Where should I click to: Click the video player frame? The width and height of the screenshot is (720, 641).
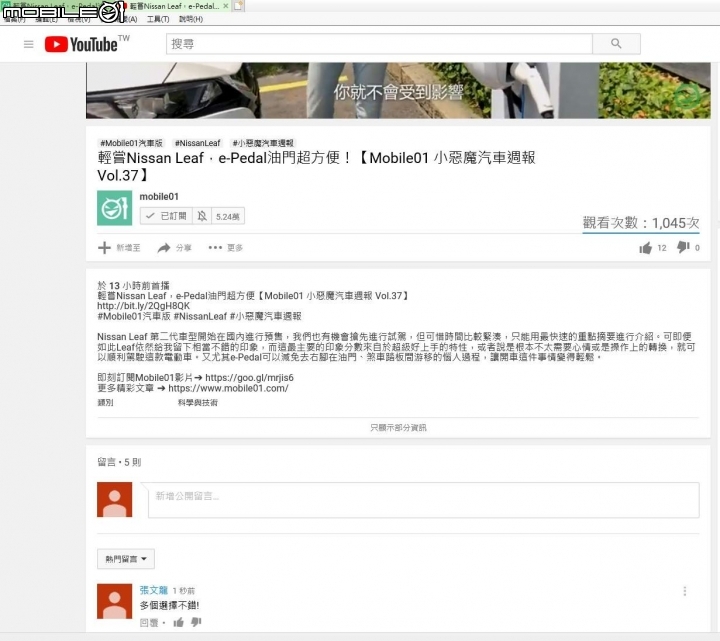click(x=398, y=90)
